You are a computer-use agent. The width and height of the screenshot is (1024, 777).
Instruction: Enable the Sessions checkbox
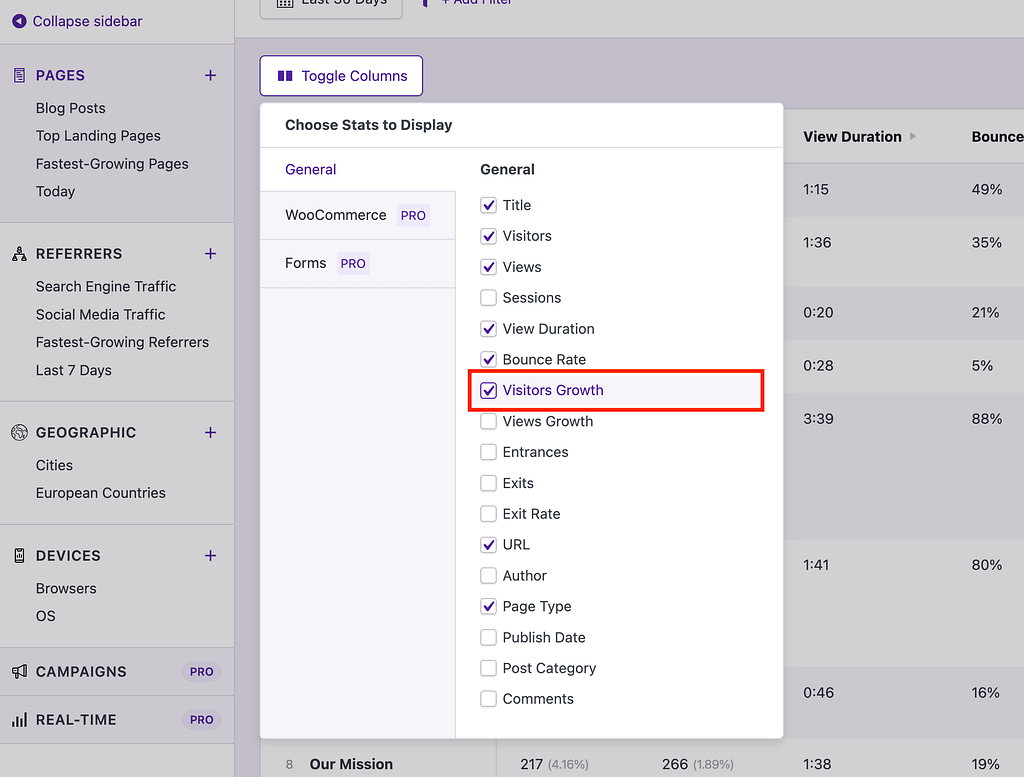click(488, 298)
